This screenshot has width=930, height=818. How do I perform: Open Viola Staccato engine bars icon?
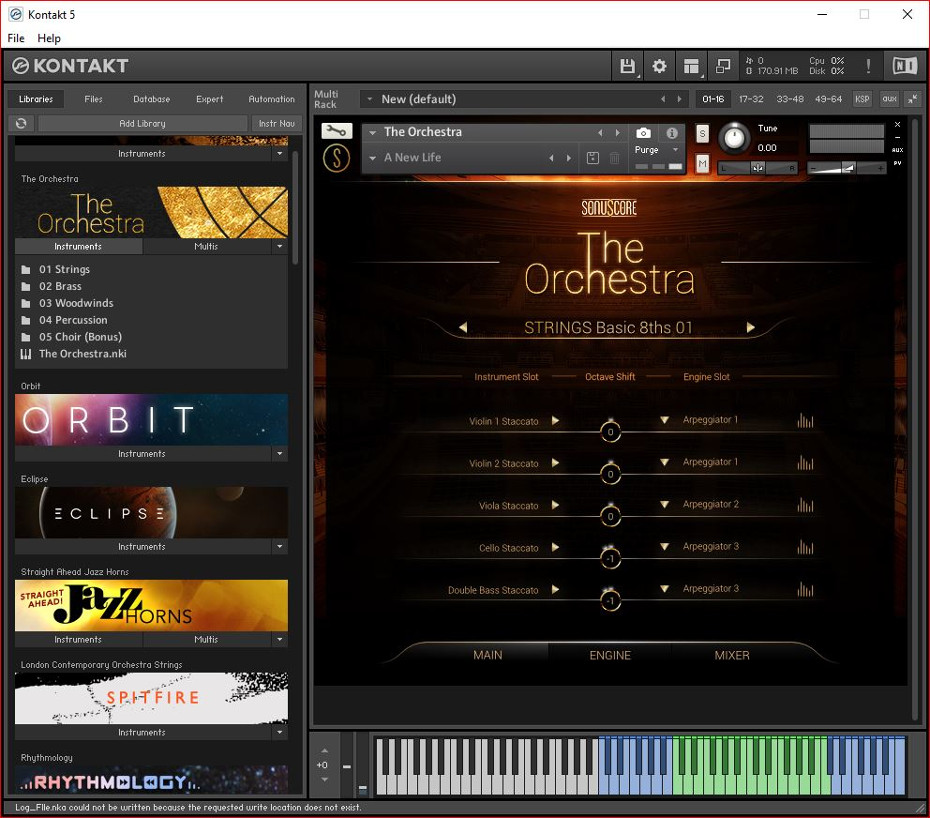pyautogui.click(x=805, y=505)
